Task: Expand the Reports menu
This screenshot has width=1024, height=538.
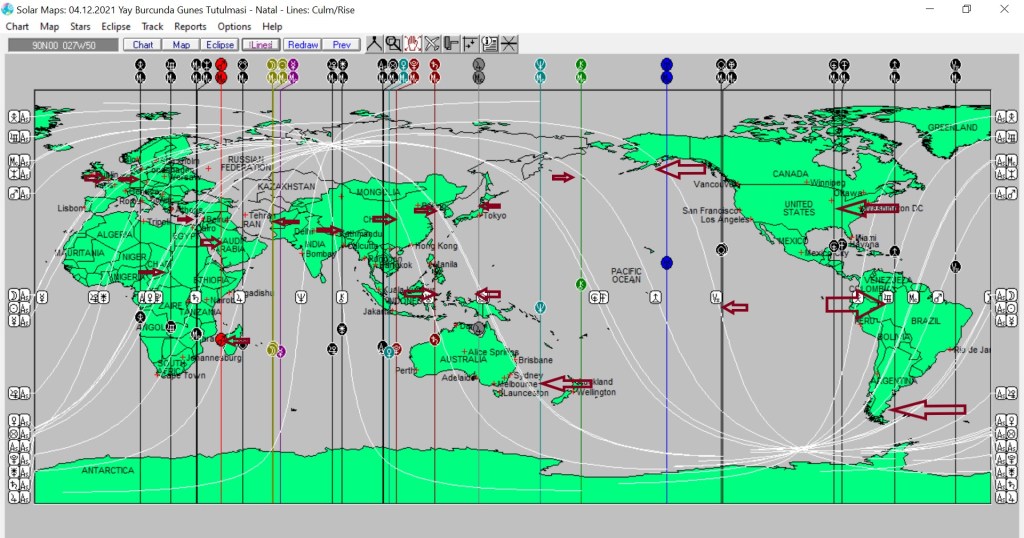Action: point(190,26)
